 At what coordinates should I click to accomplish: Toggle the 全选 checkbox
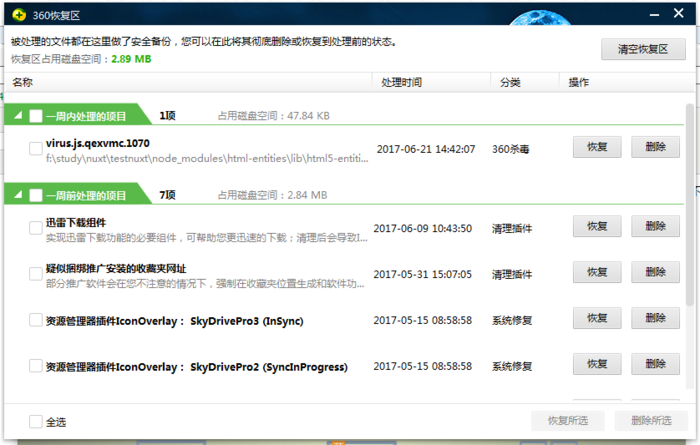36,421
